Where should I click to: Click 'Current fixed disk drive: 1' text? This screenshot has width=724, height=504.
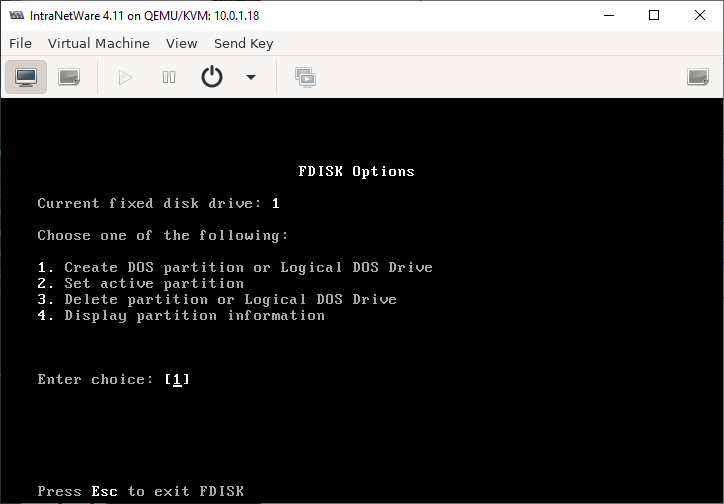click(158, 204)
